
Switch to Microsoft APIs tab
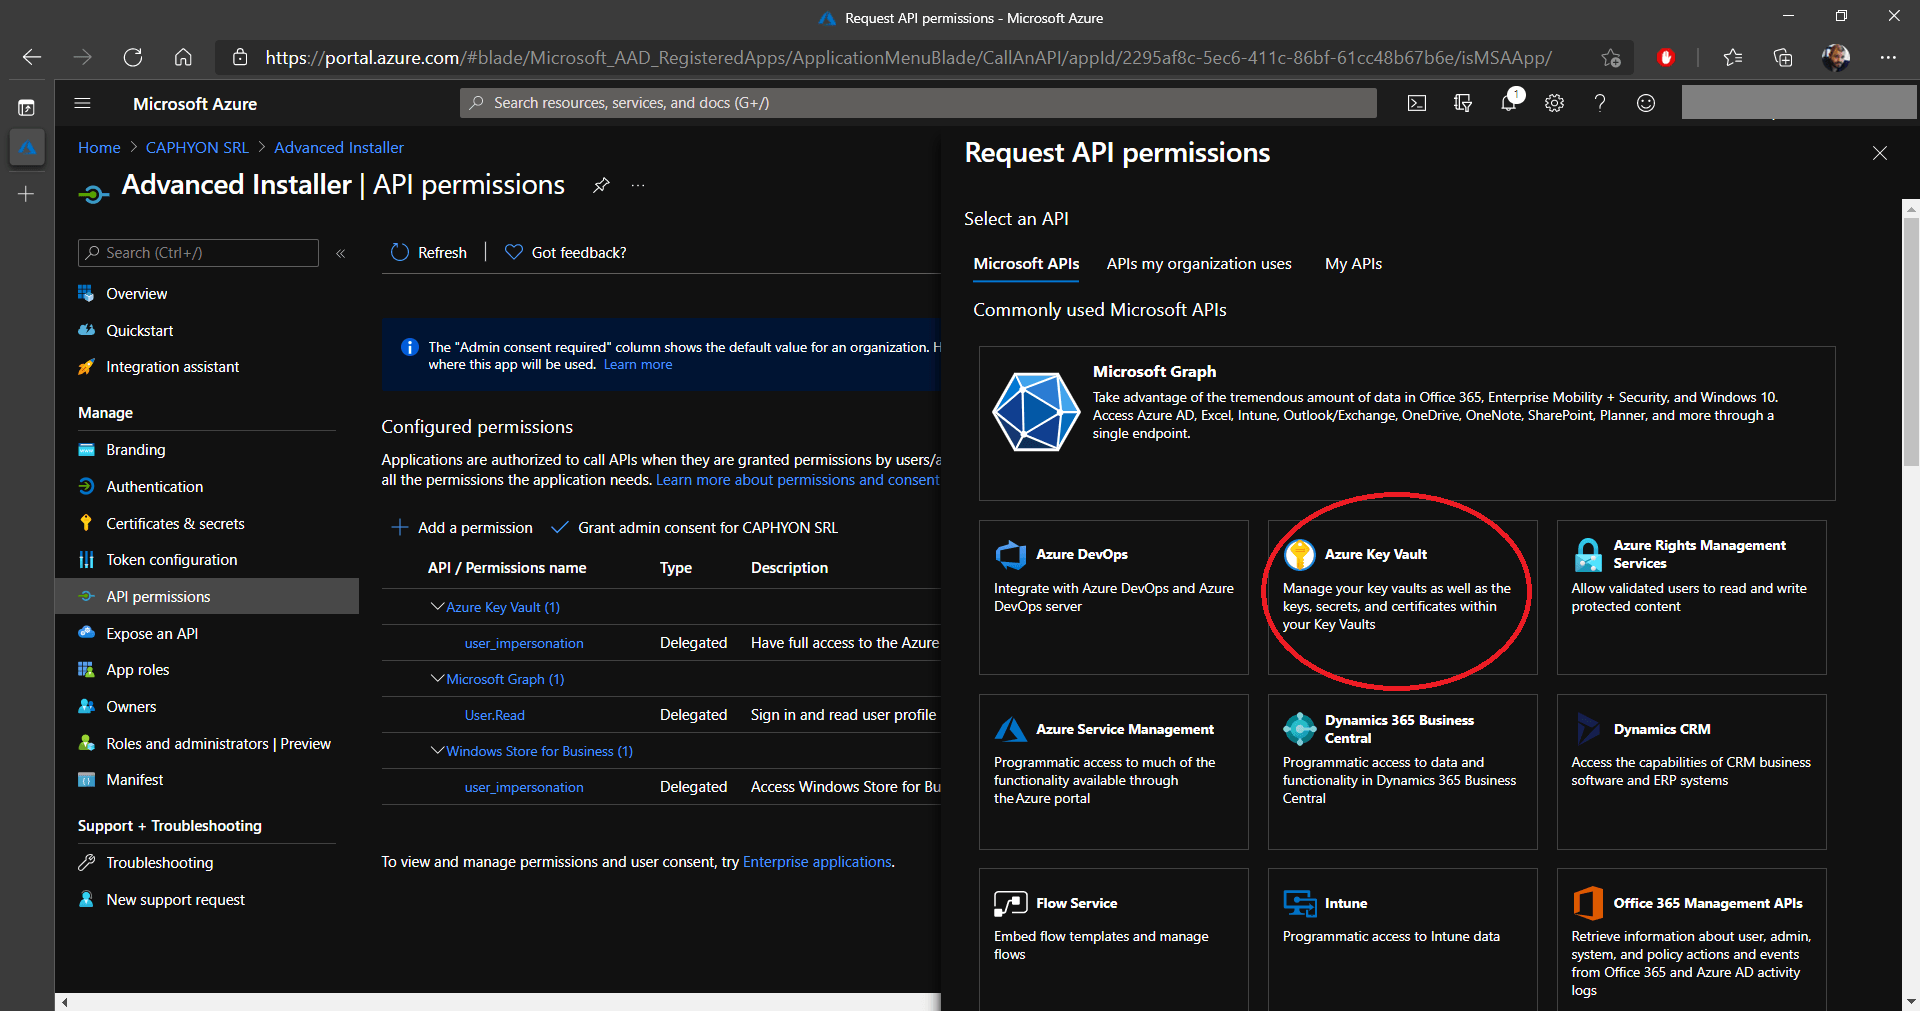(x=1026, y=264)
